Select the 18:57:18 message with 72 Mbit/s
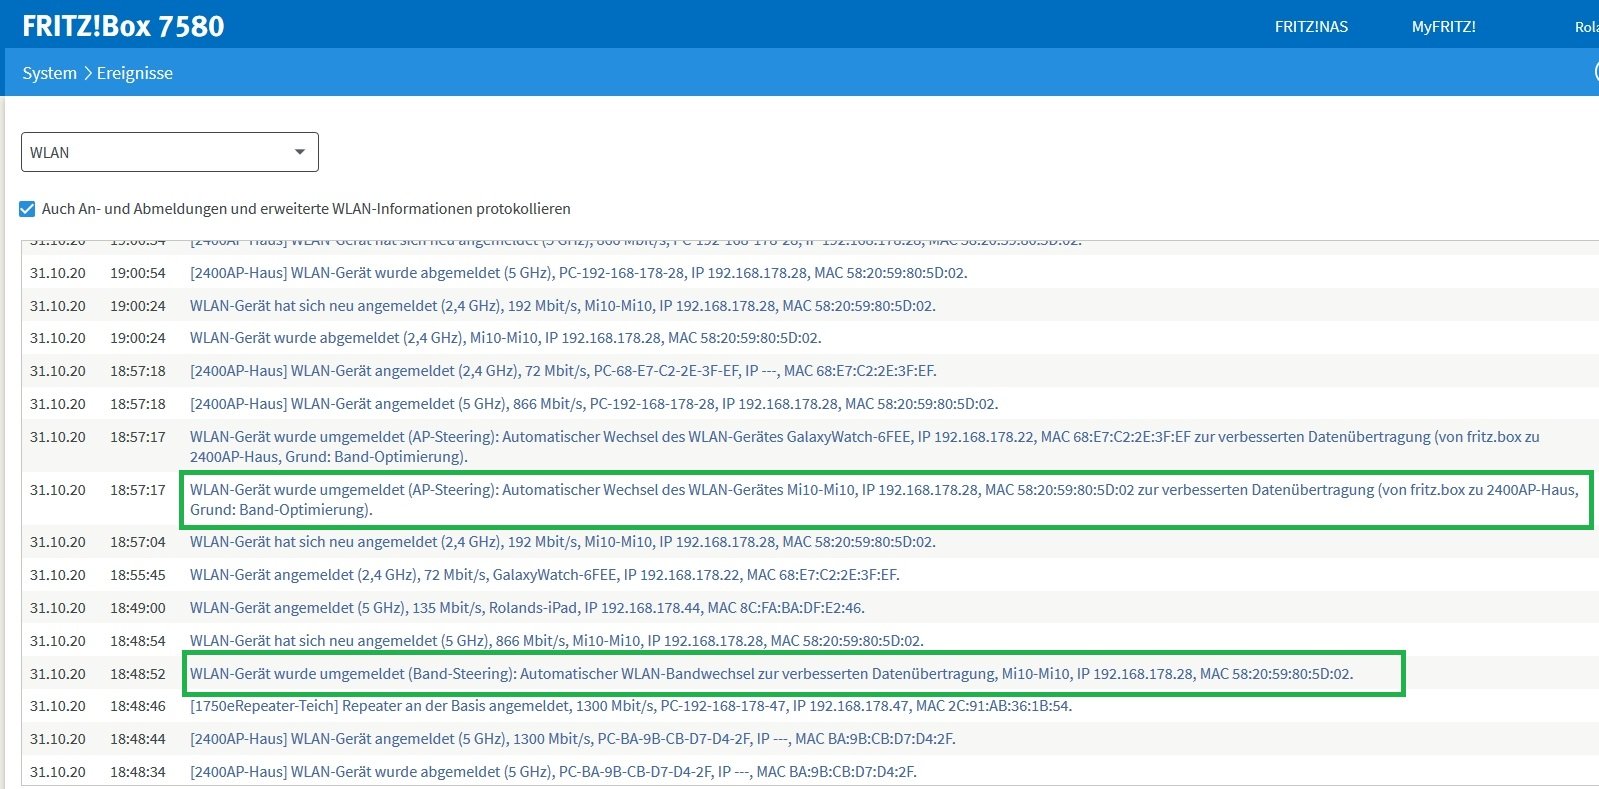The height and width of the screenshot is (789, 1599). point(563,371)
